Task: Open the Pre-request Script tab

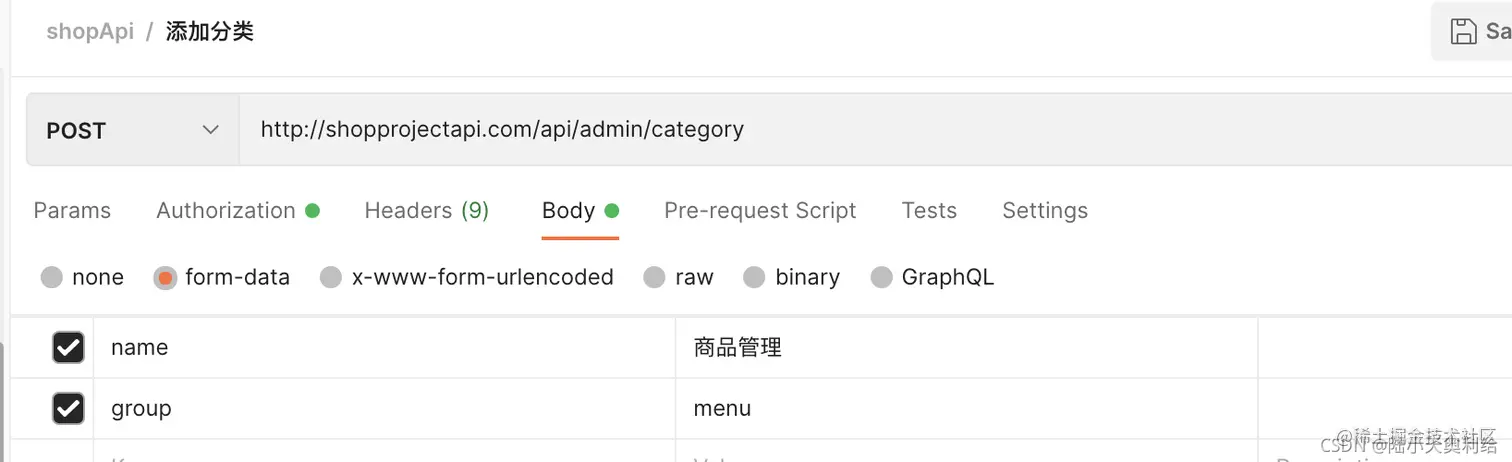Action: click(x=760, y=211)
